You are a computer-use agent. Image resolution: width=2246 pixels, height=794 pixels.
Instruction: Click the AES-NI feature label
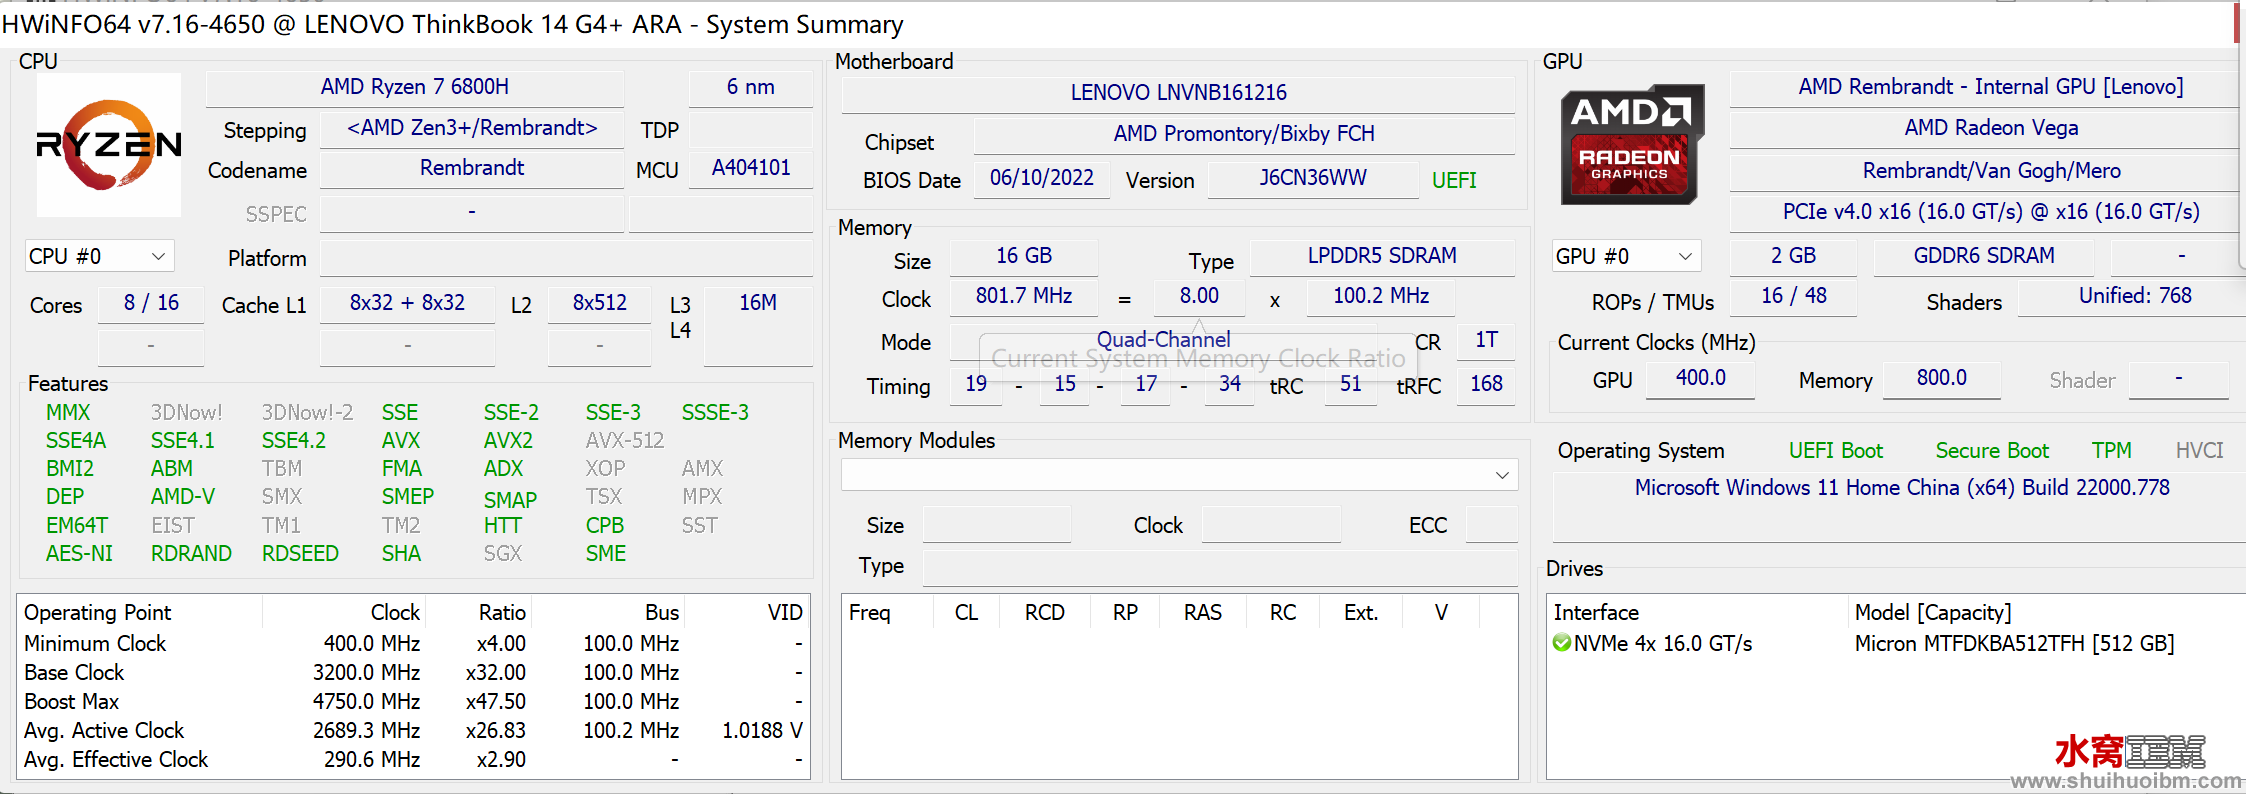click(79, 554)
